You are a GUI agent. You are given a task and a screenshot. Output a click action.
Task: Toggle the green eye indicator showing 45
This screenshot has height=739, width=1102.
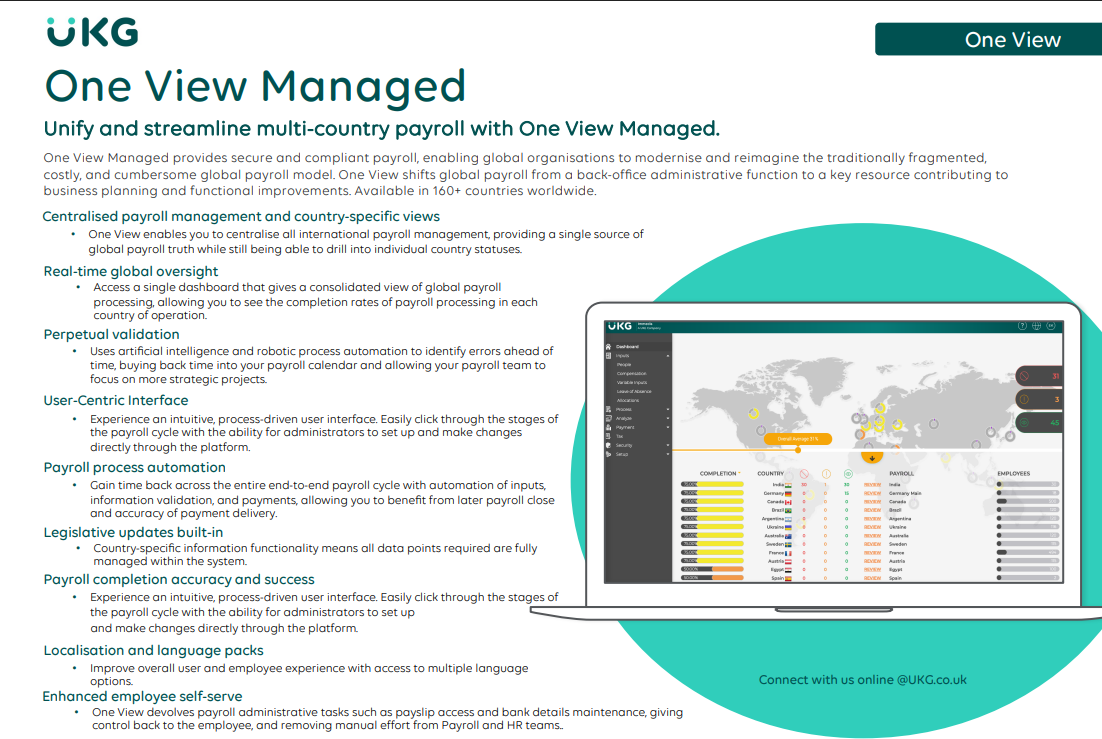coord(1039,422)
